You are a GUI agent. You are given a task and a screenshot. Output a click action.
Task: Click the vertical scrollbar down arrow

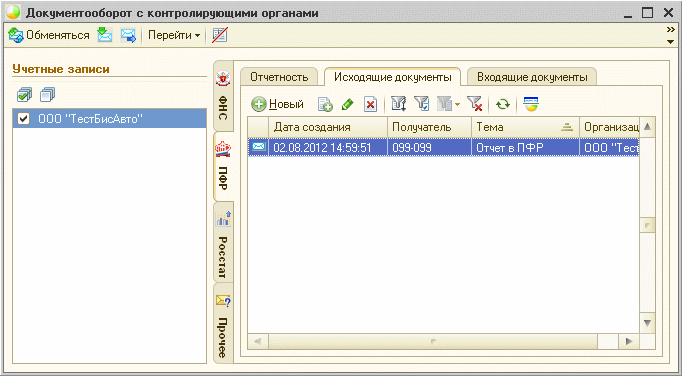[647, 323]
